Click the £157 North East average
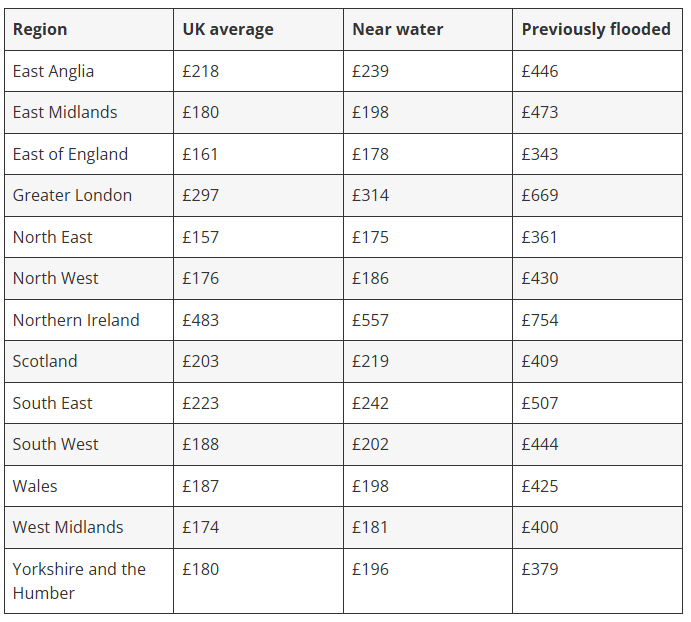The height and width of the screenshot is (622, 691). click(x=200, y=237)
